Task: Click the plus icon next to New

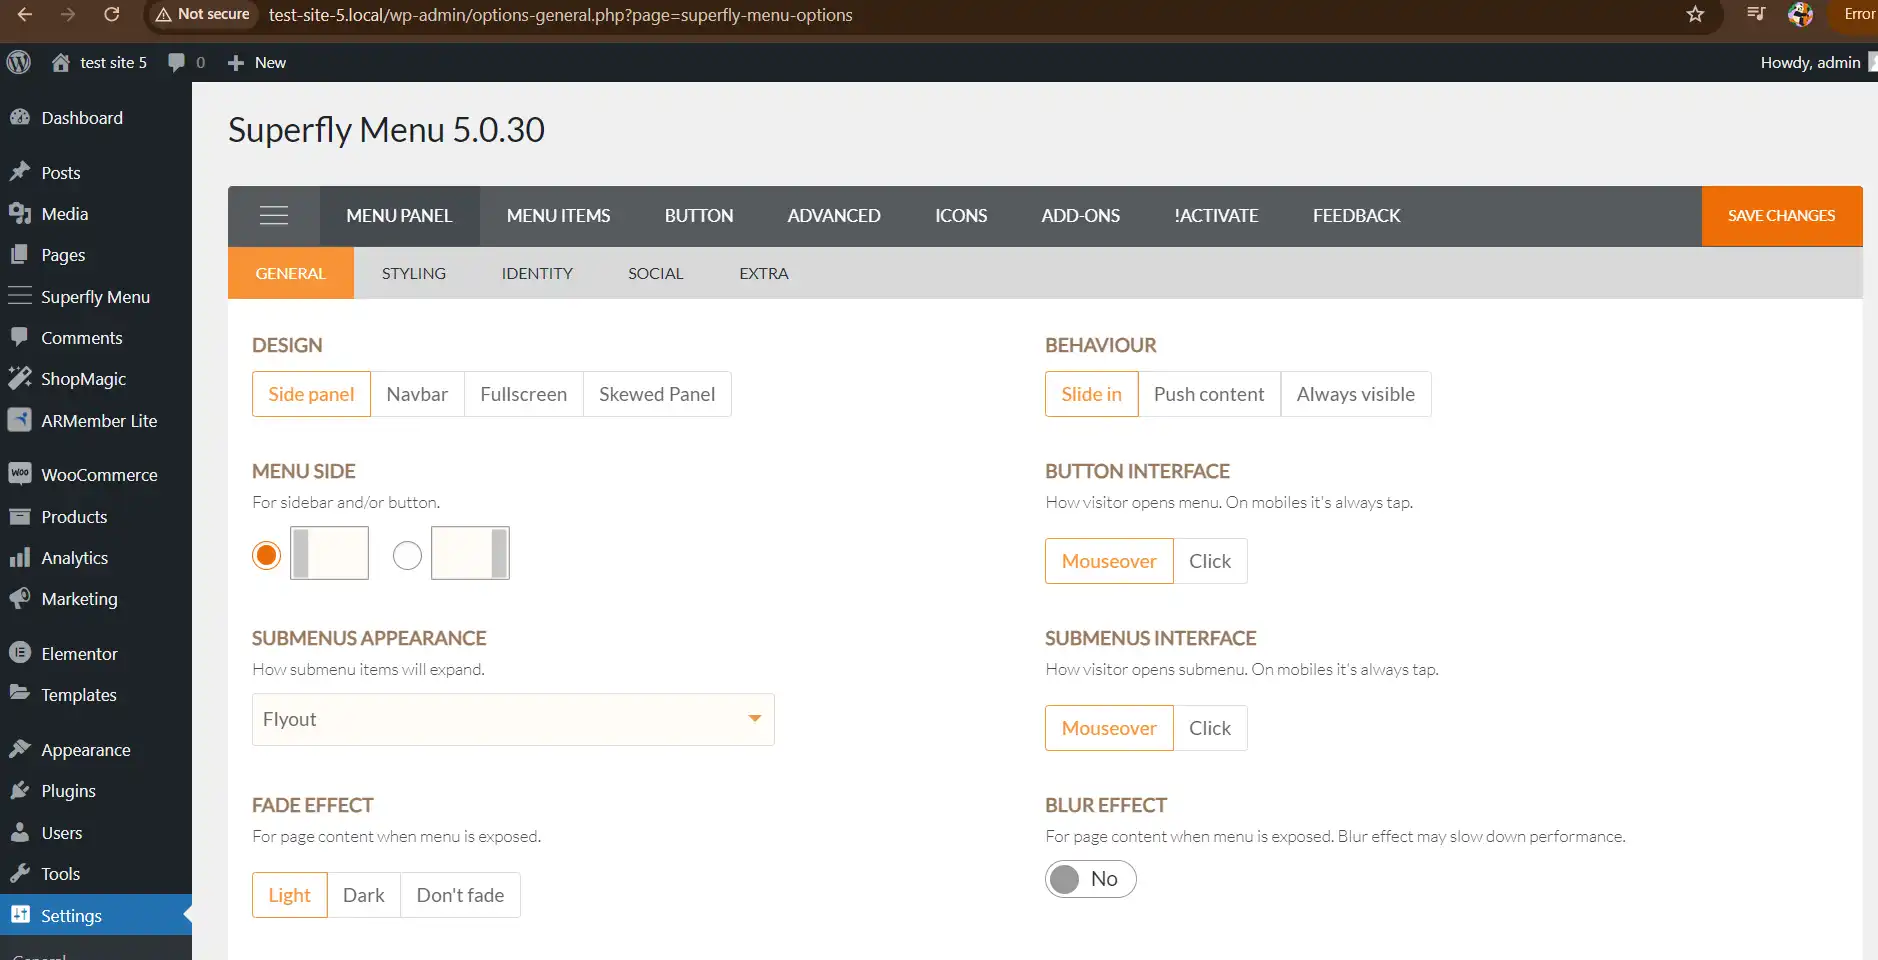Action: 236,63
